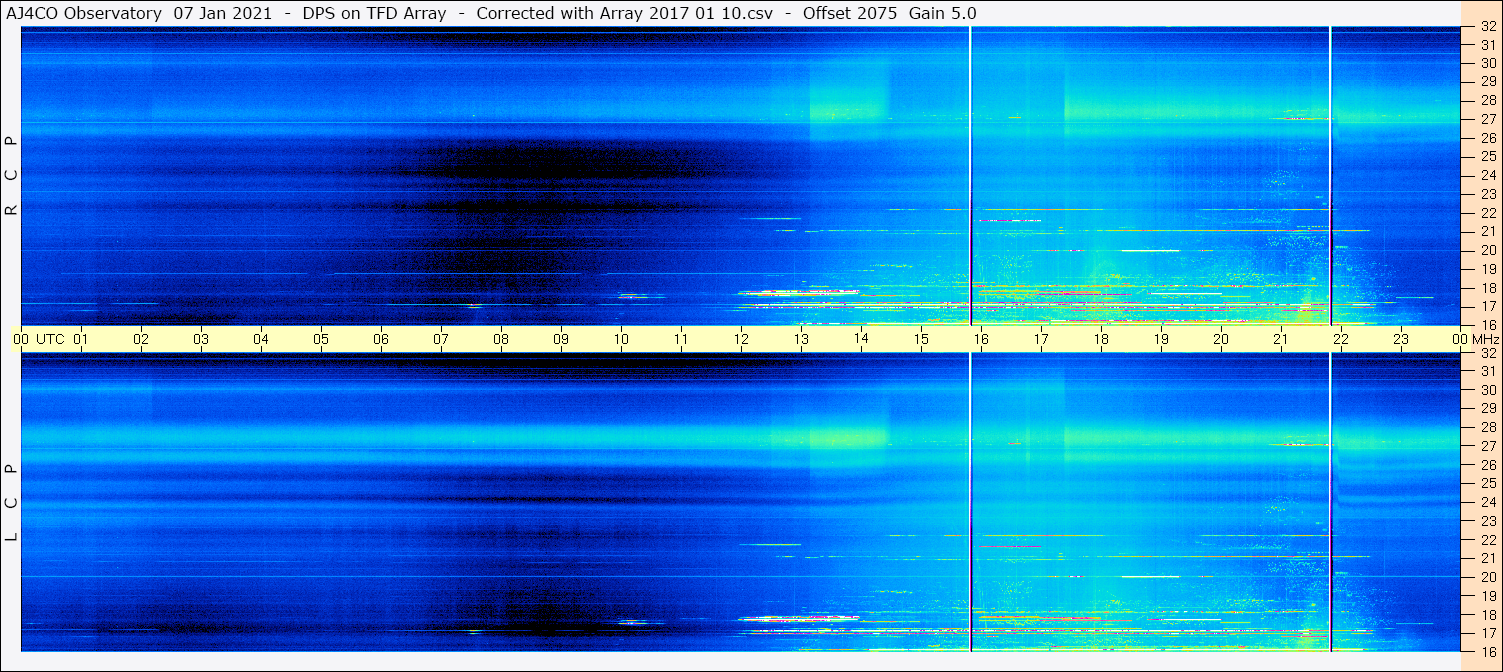Click the 'Gain 5.0' value in header

pyautogui.click(x=943, y=13)
